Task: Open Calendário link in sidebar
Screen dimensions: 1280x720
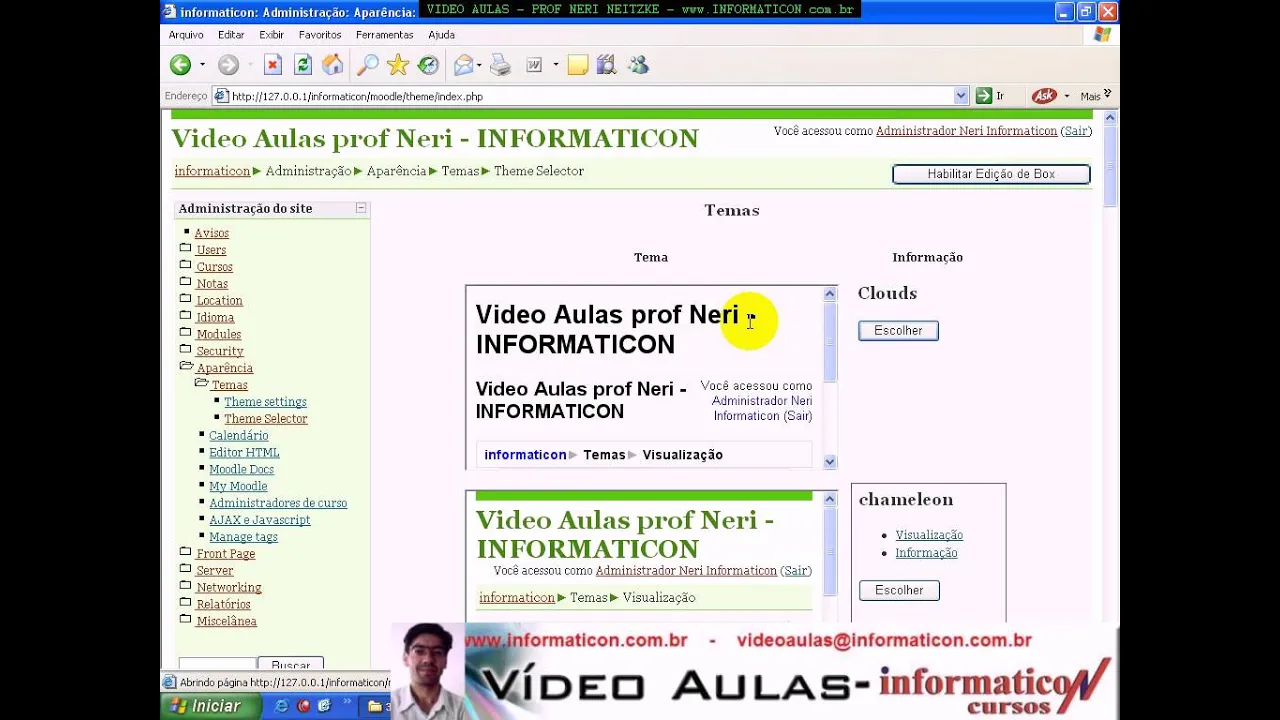Action: pyautogui.click(x=238, y=436)
